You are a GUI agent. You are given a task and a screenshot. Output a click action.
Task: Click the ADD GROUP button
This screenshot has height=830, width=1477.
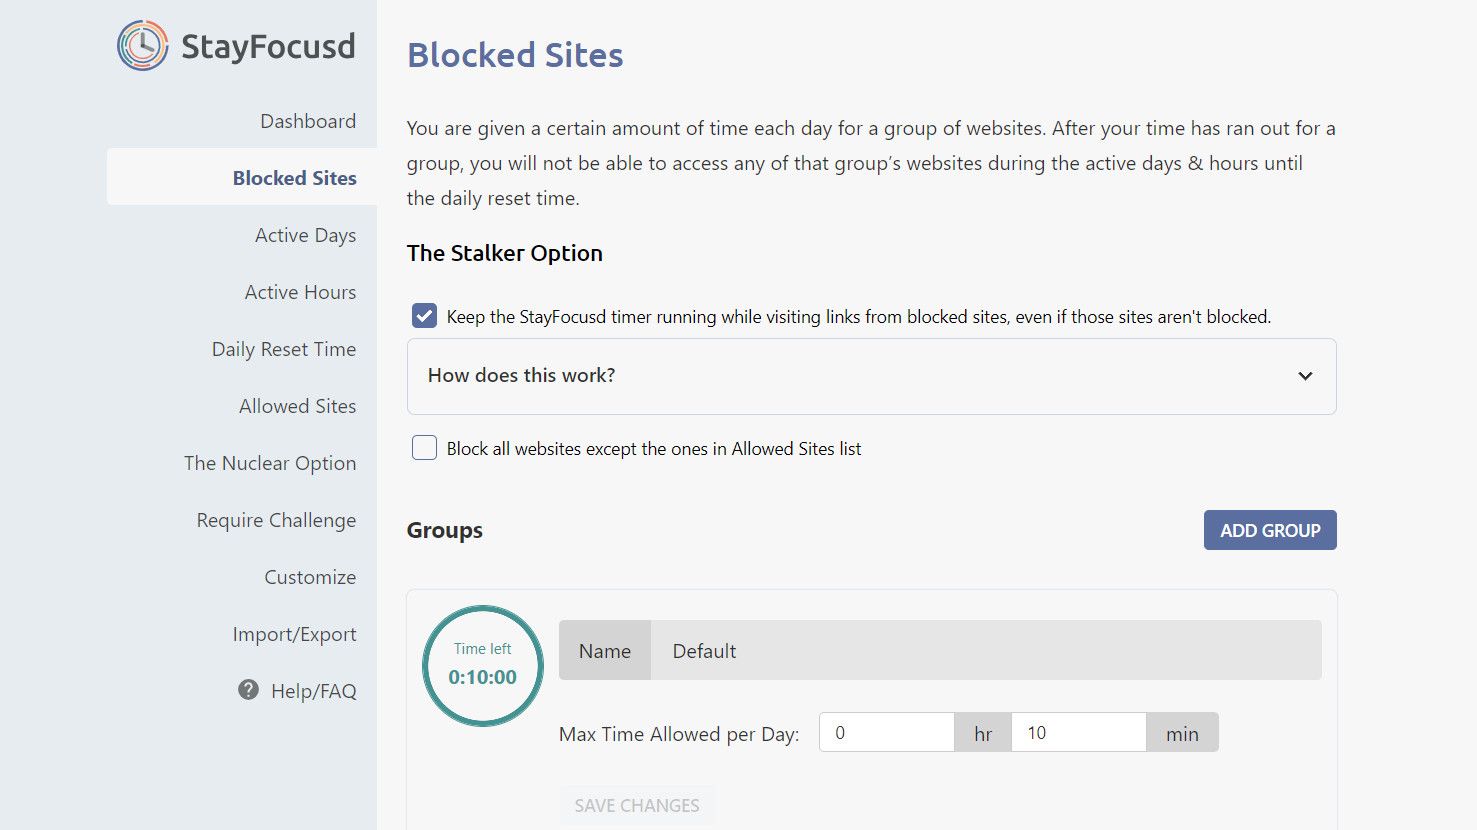pos(1269,530)
